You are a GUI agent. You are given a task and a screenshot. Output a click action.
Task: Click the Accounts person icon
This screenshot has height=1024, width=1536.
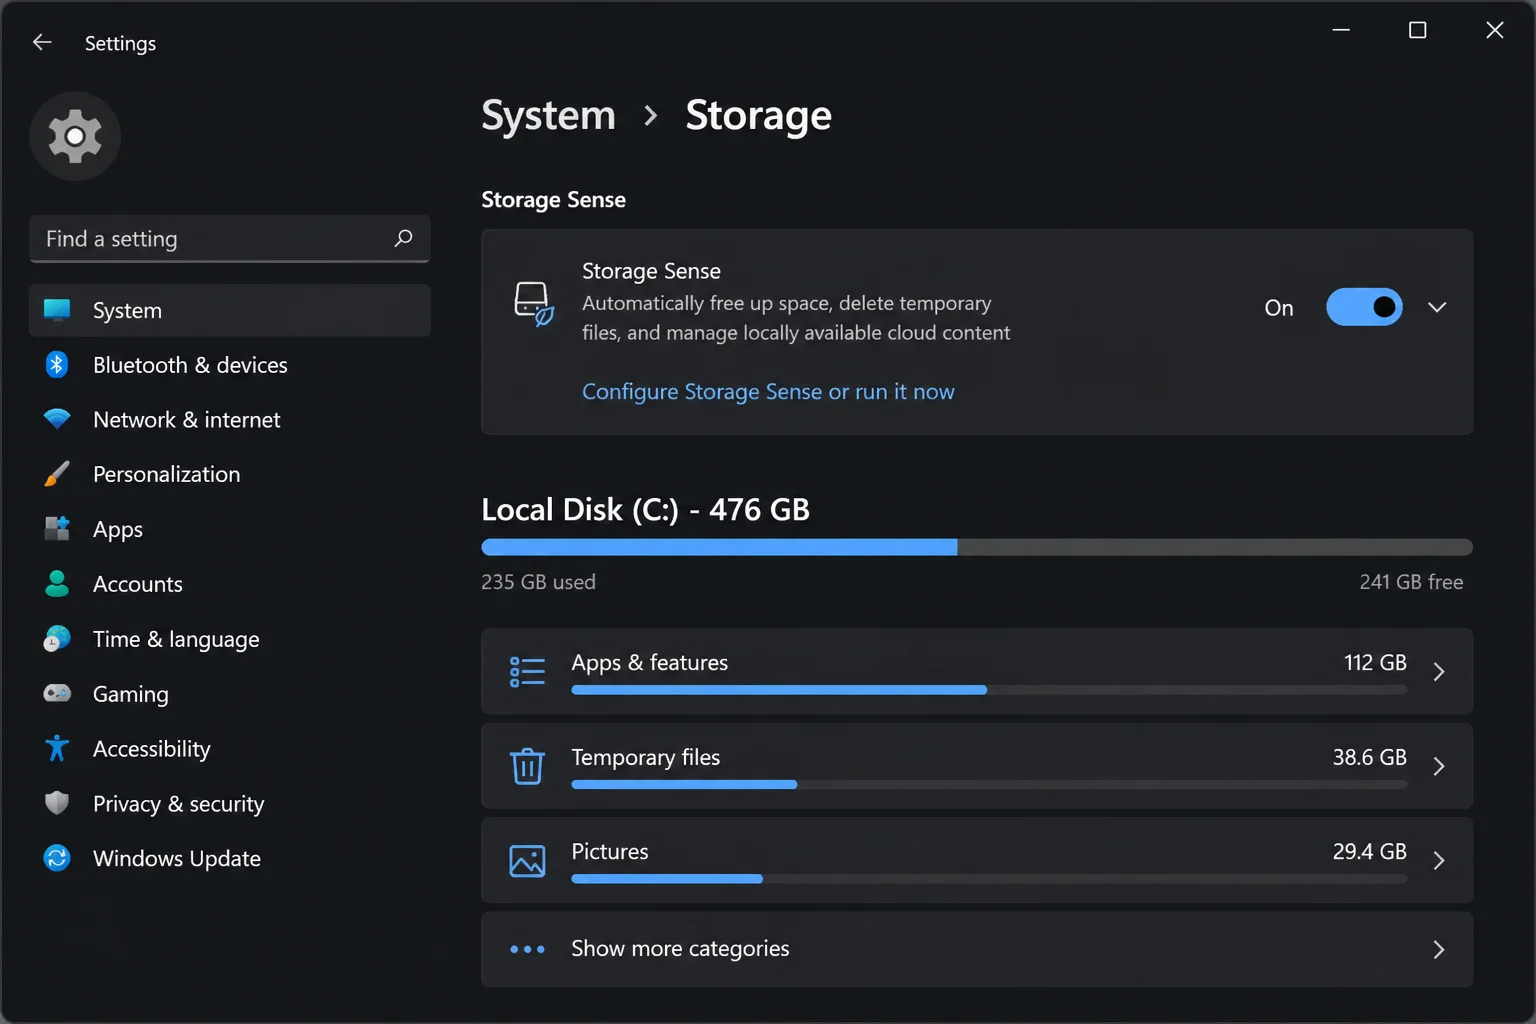[x=57, y=583]
